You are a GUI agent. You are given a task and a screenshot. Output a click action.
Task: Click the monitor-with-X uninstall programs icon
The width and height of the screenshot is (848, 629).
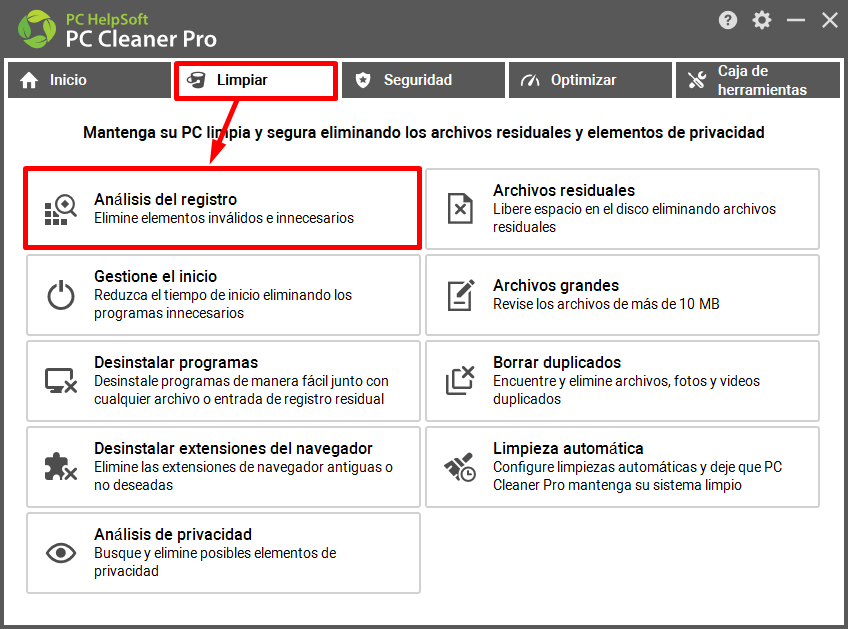point(61,381)
